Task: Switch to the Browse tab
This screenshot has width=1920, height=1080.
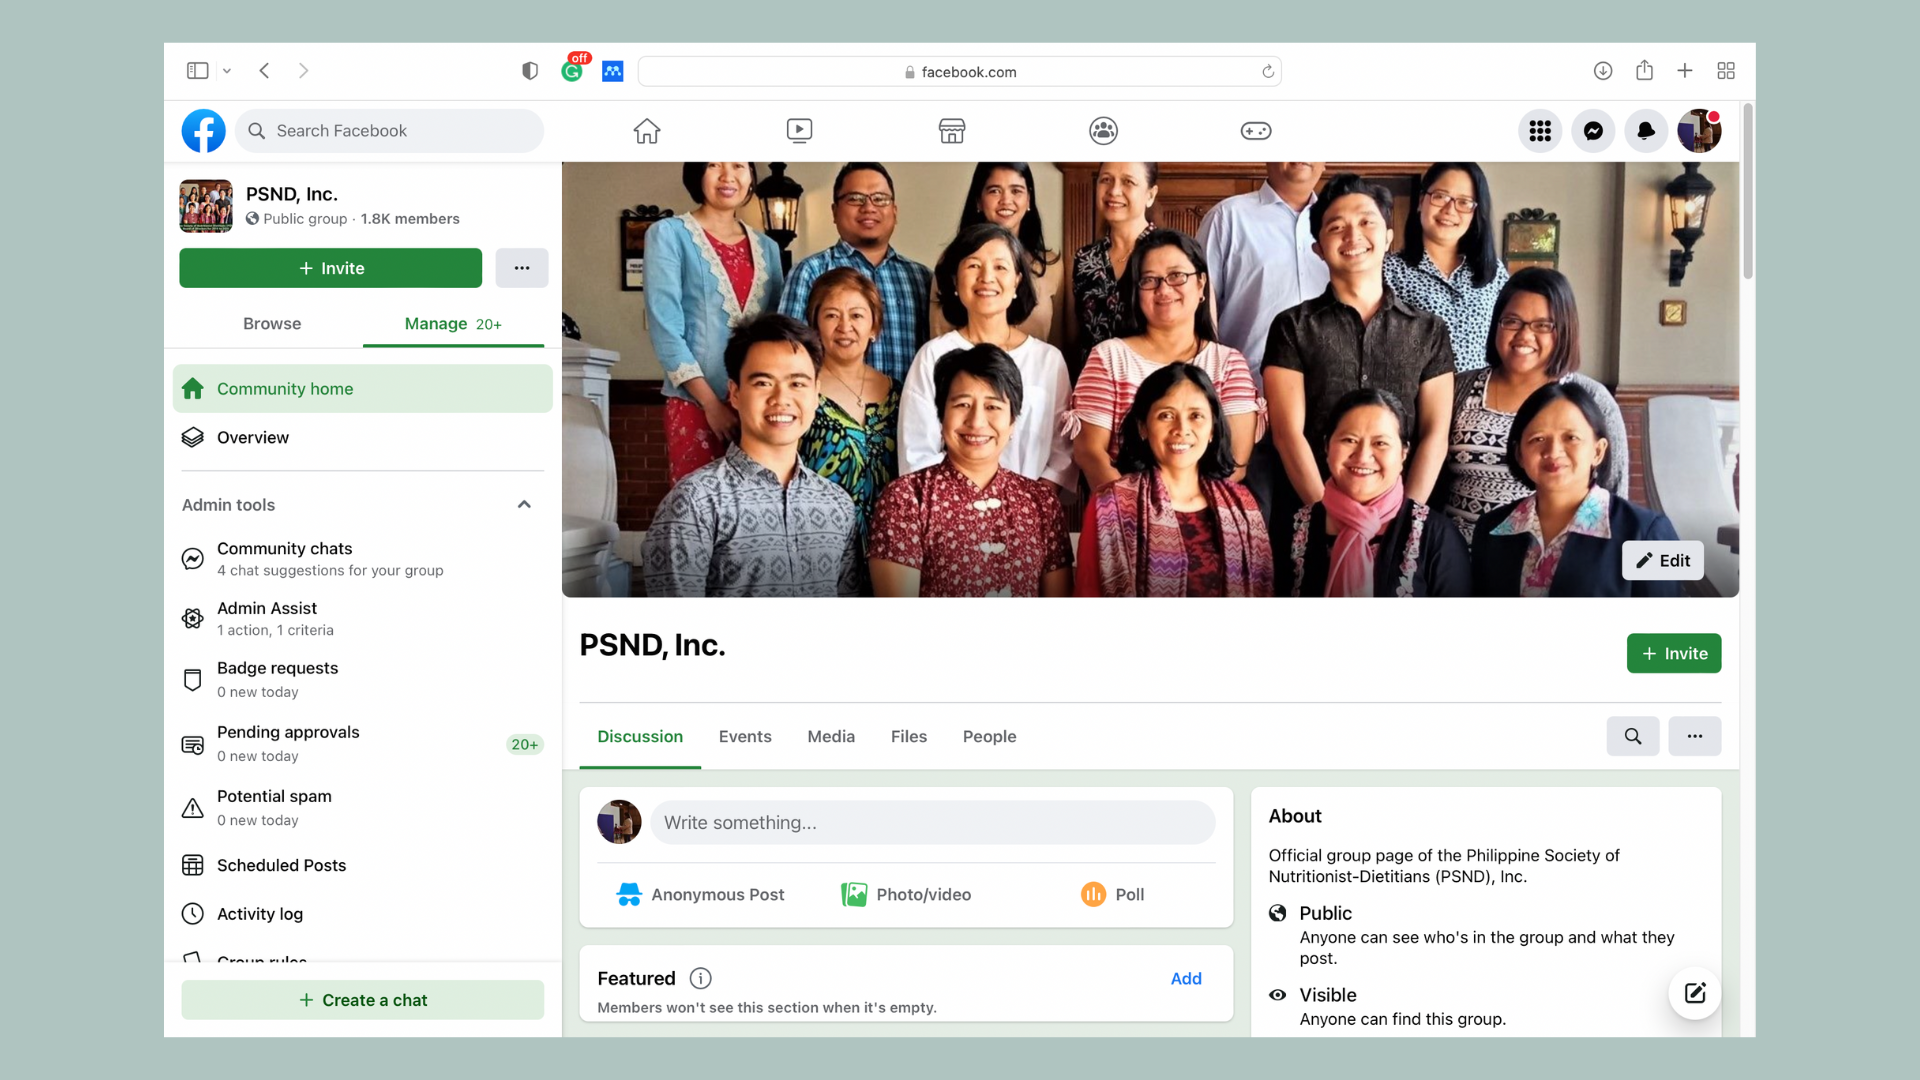Action: [271, 324]
